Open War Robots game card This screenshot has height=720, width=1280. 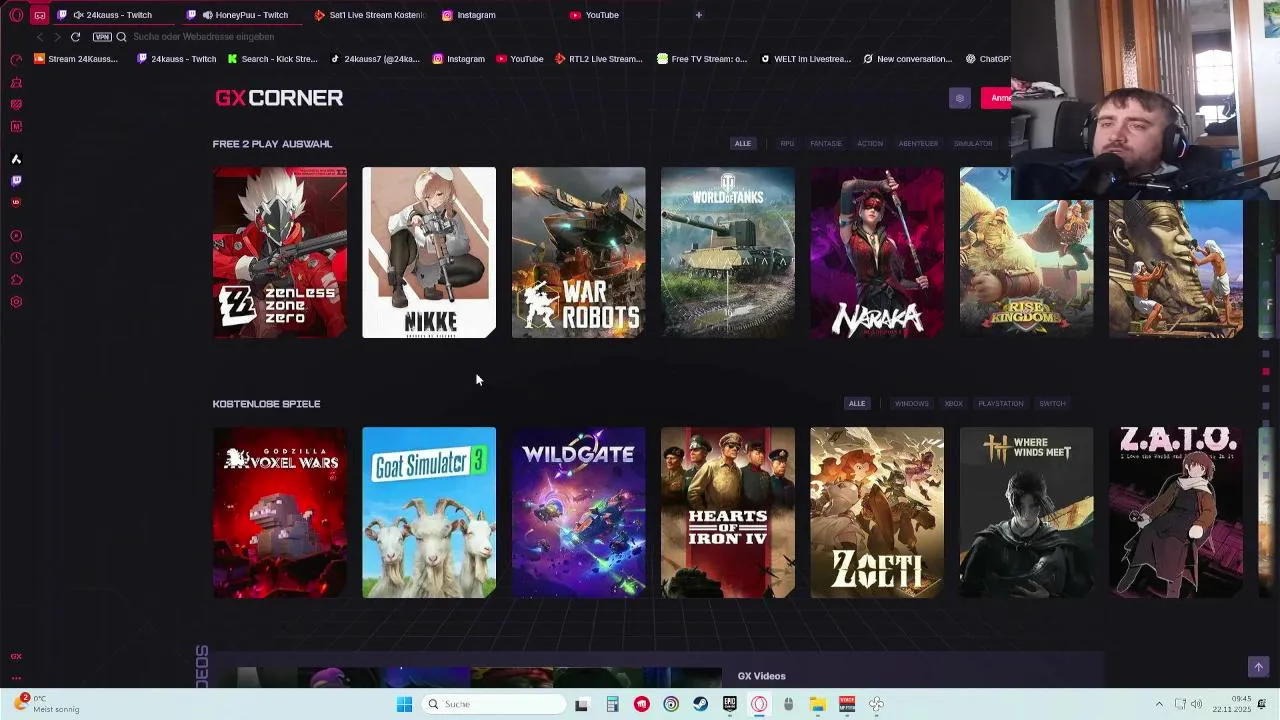pyautogui.click(x=578, y=252)
